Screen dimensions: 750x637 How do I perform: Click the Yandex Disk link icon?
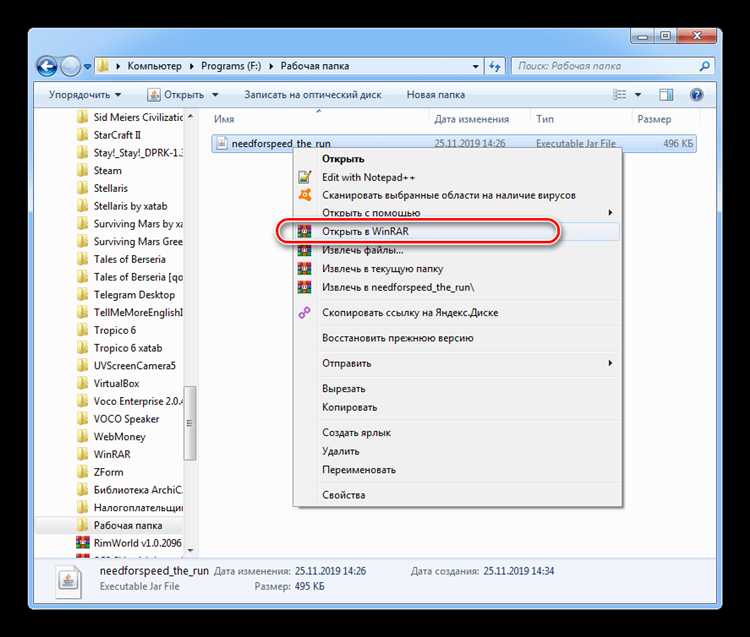click(305, 313)
